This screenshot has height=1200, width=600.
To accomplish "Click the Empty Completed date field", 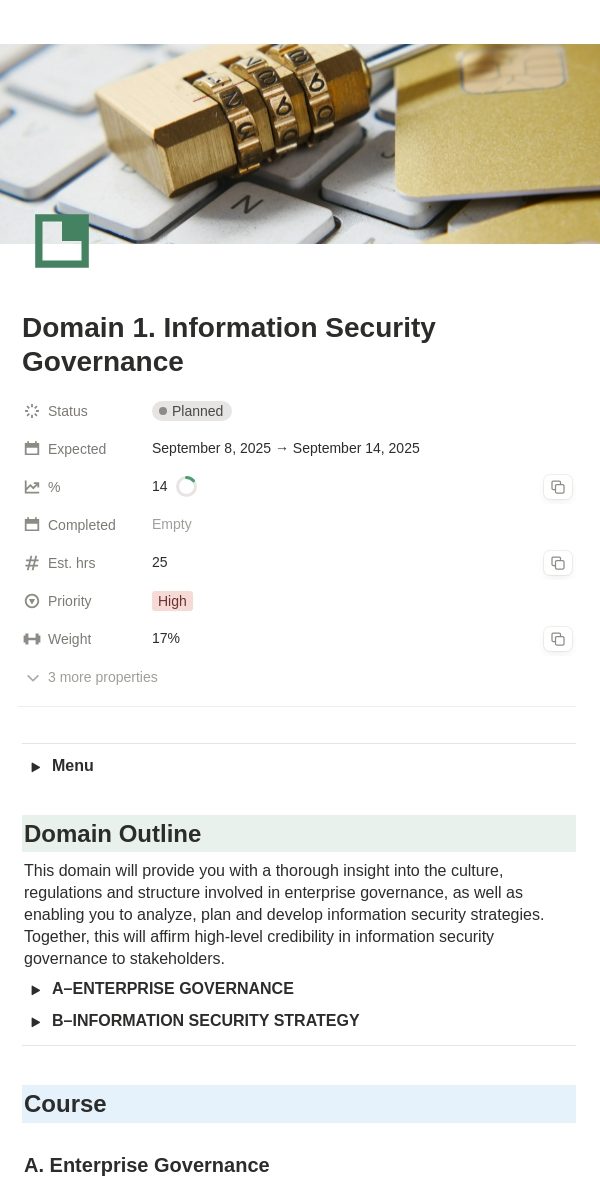I will [172, 524].
